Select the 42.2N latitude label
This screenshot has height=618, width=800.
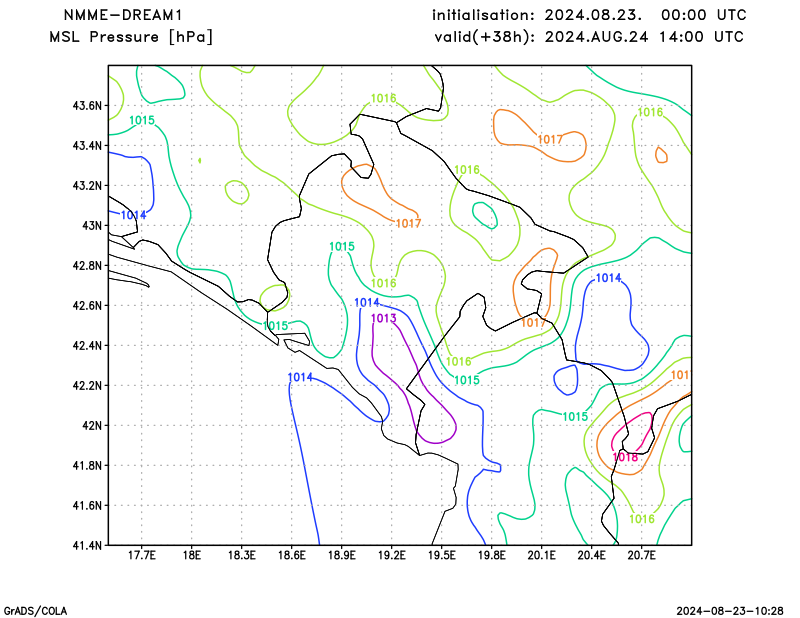87,386
